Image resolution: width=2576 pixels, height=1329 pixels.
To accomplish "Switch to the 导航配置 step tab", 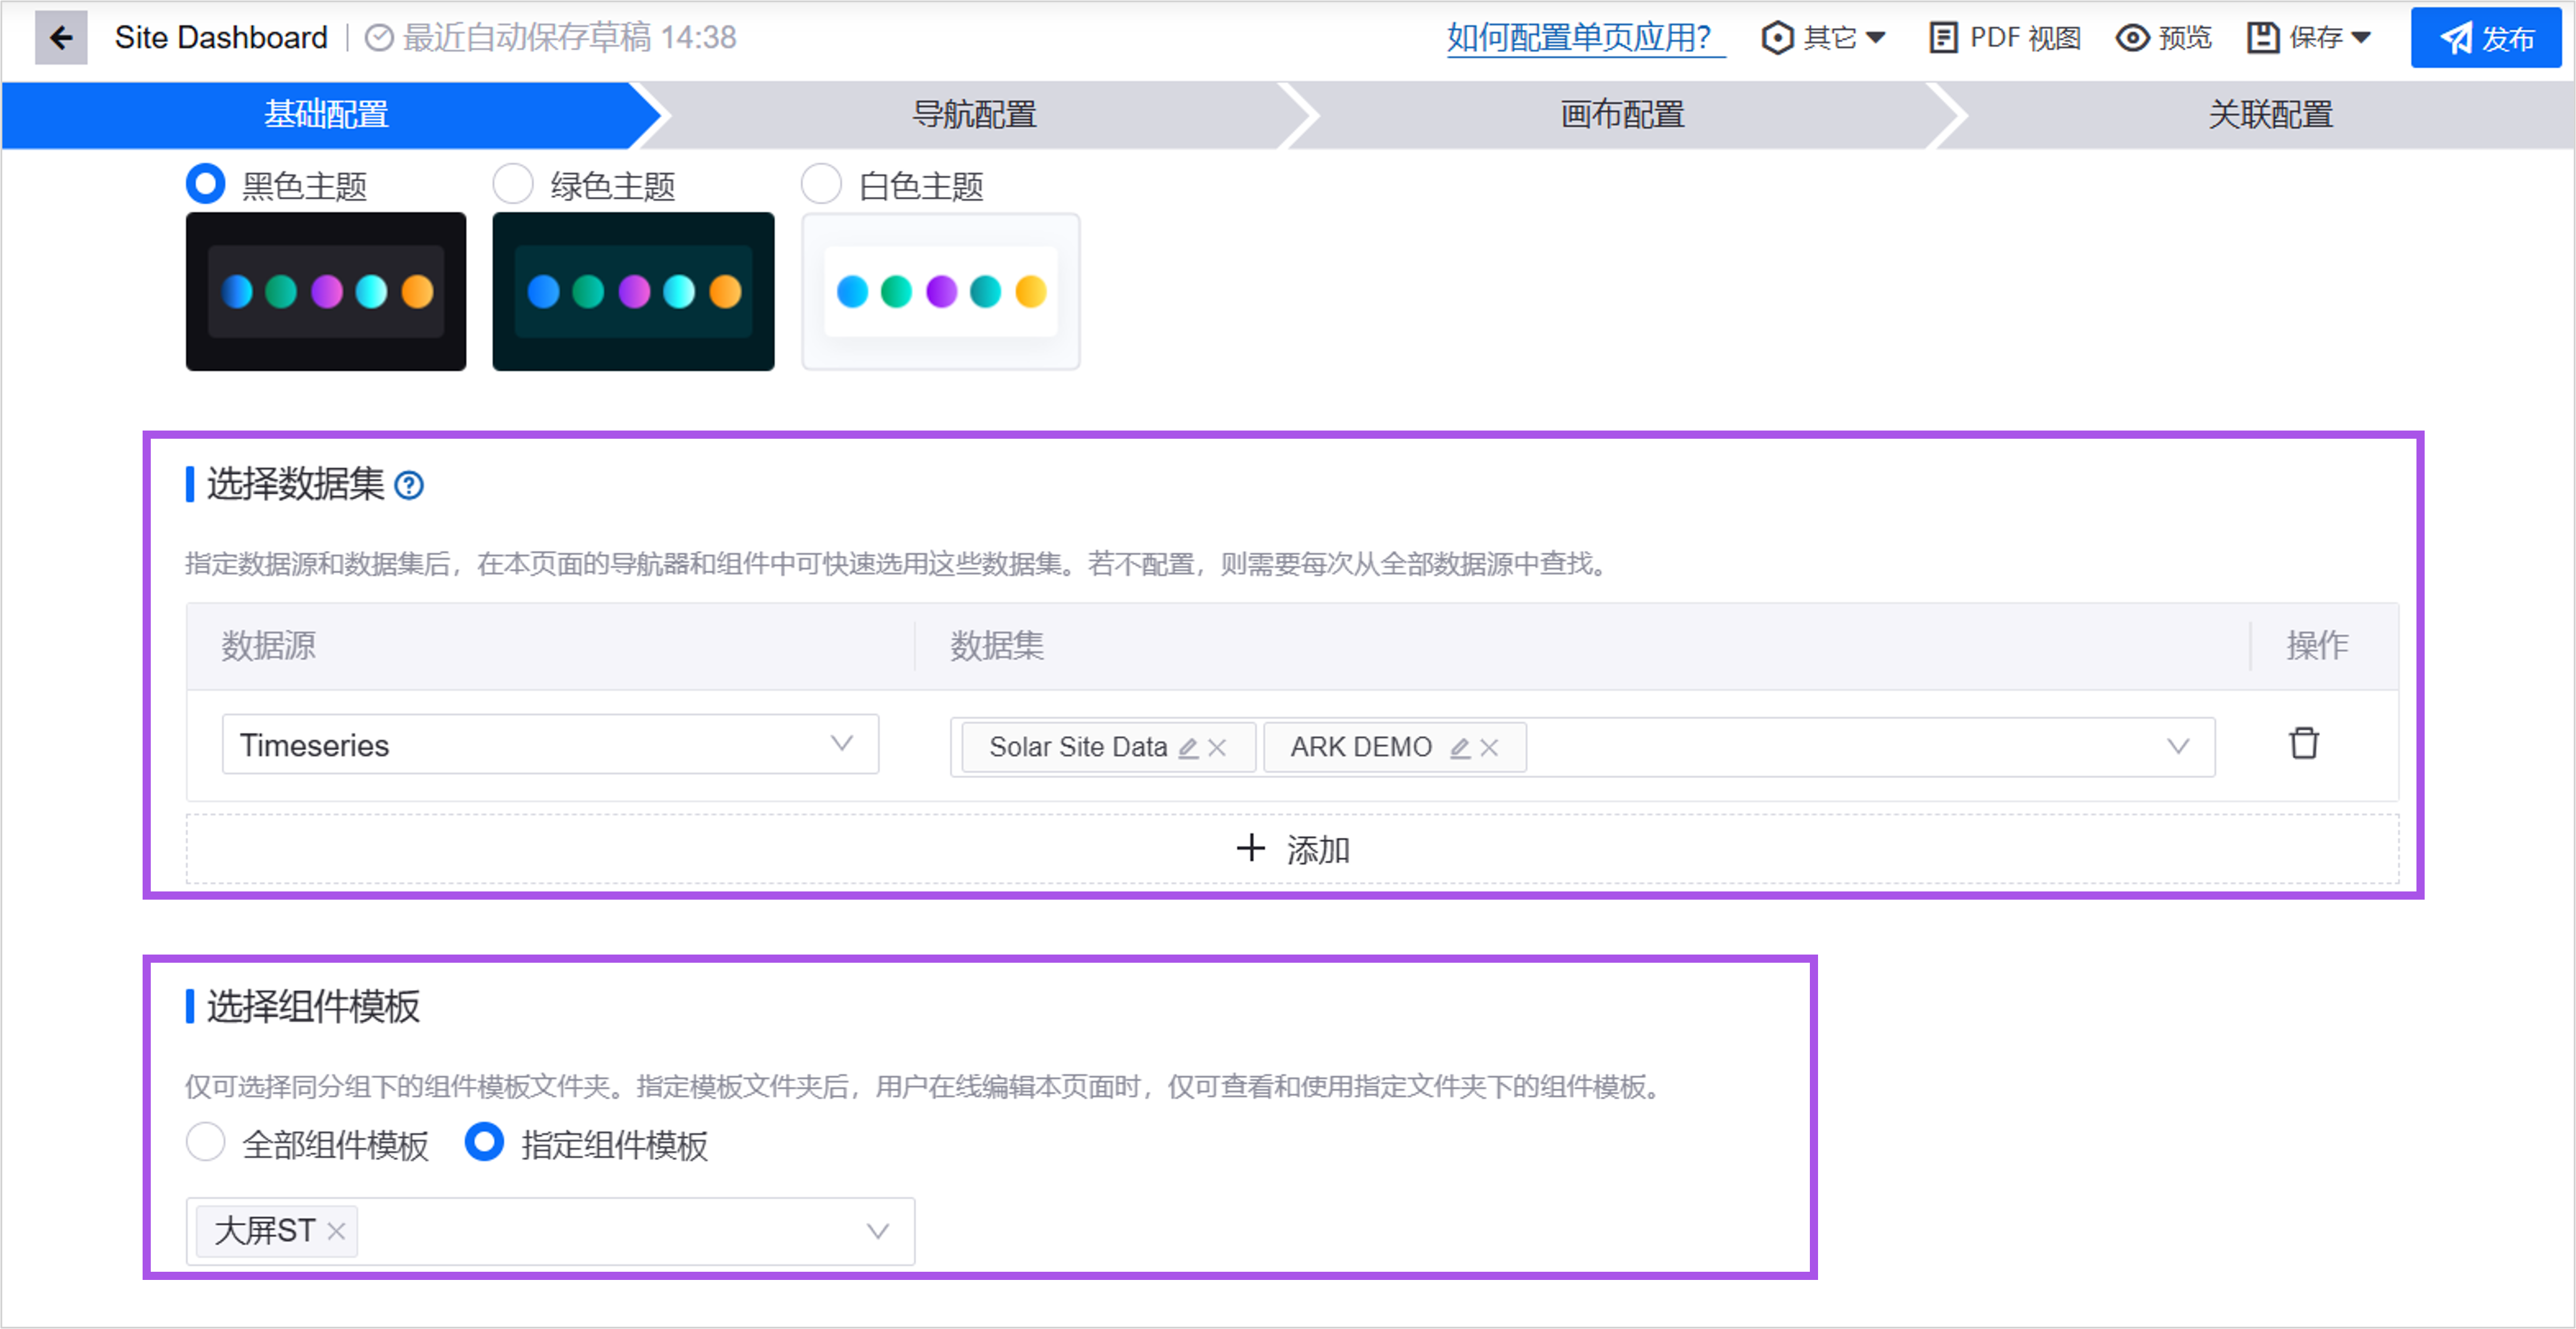I will 973,115.
